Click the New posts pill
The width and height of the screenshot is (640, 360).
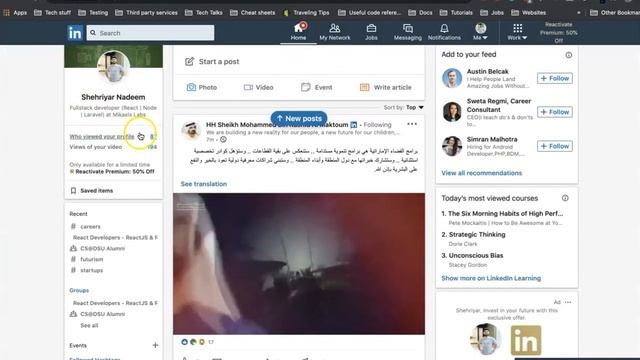tap(299, 118)
